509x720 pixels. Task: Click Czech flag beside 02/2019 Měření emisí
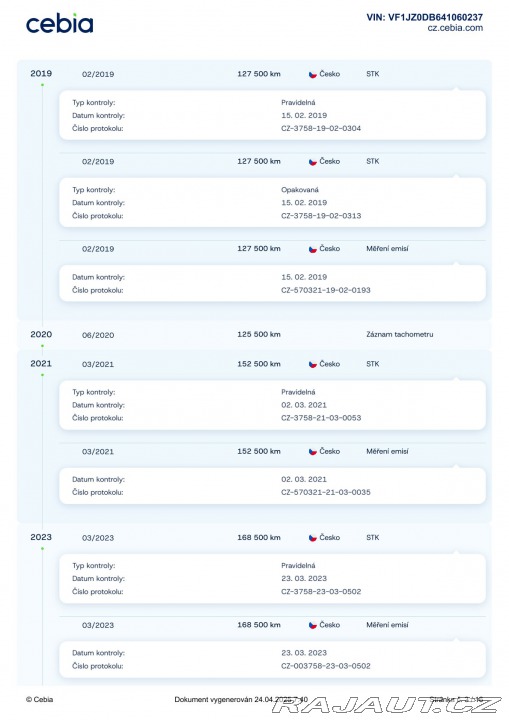(313, 249)
